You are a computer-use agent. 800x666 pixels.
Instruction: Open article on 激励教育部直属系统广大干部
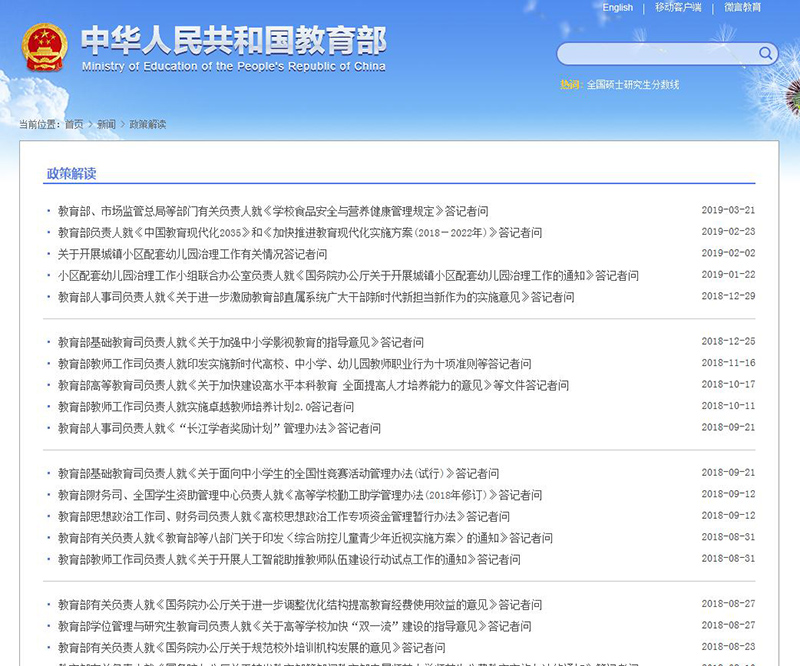point(316,297)
